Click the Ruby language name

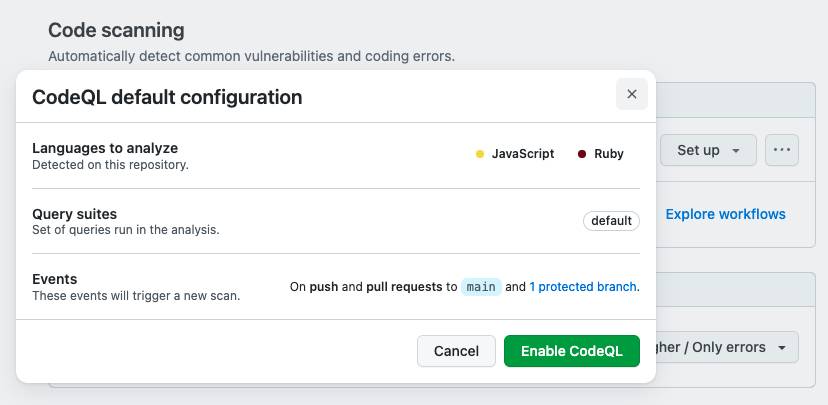click(x=609, y=154)
